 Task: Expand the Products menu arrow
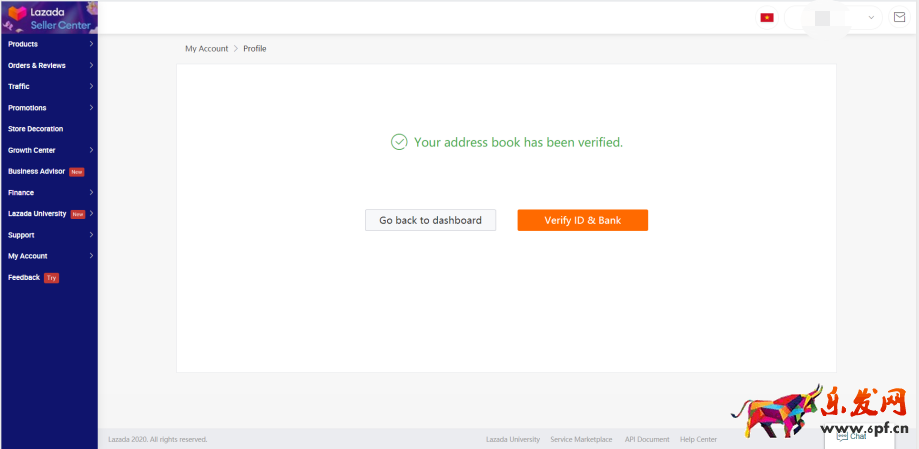point(91,44)
